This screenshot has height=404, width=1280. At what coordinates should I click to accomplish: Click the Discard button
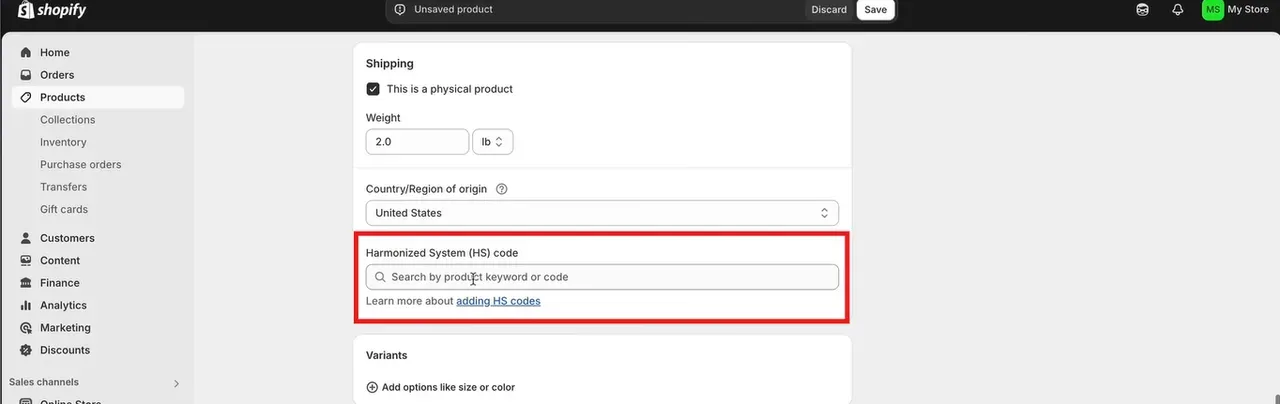point(829,10)
